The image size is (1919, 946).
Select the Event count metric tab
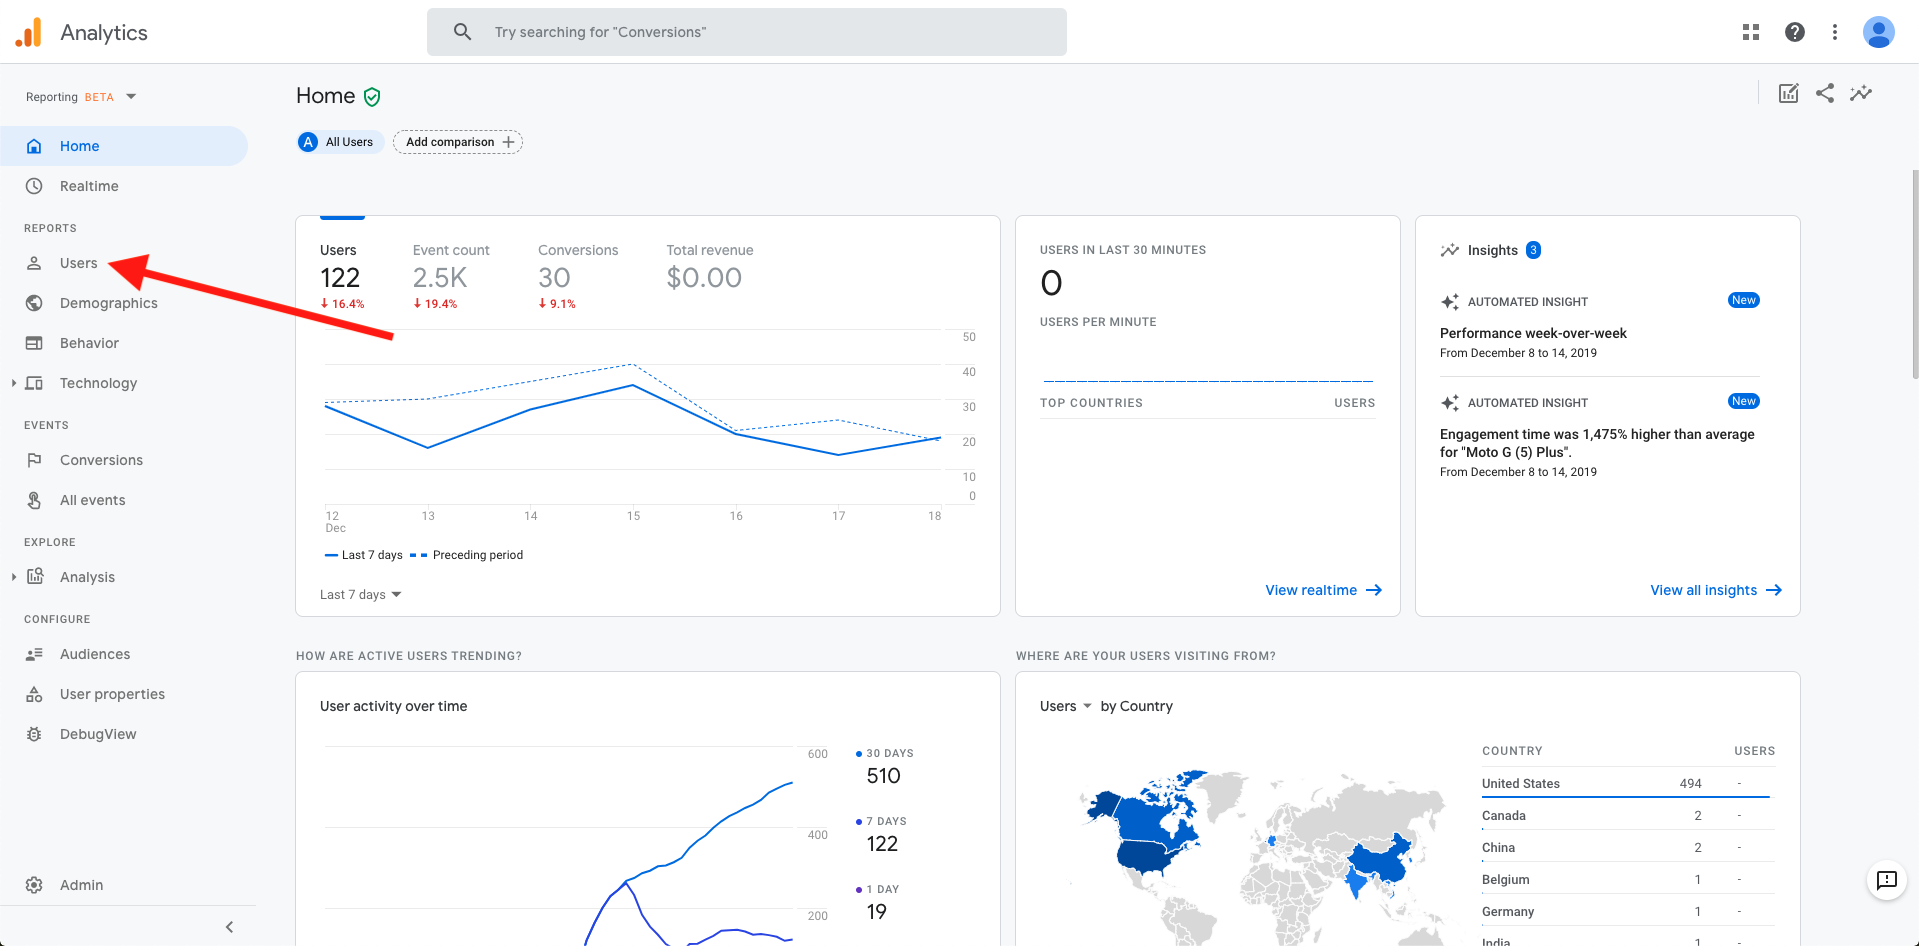[x=451, y=276]
